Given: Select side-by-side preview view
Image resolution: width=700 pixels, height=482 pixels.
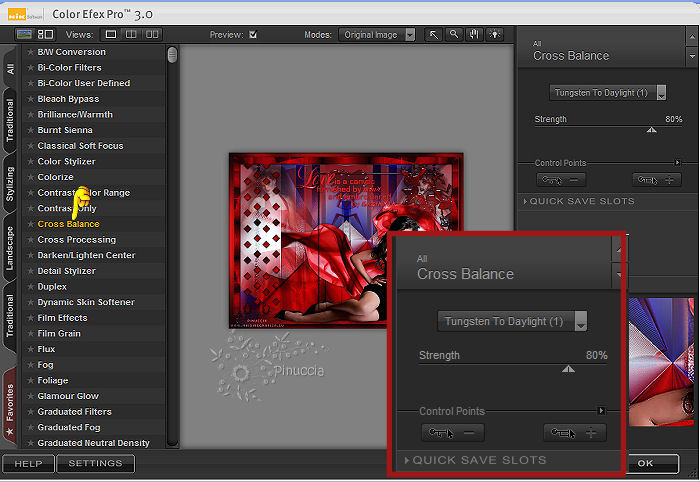Looking at the screenshot, I should (x=152, y=34).
